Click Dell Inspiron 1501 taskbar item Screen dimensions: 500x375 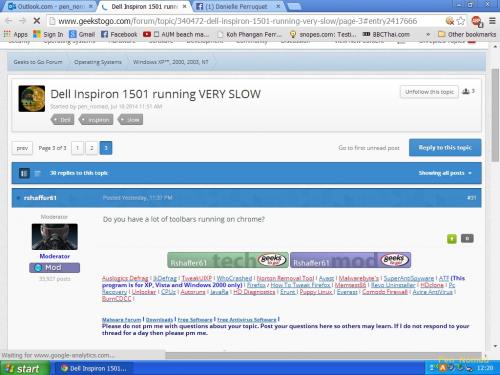(94, 369)
